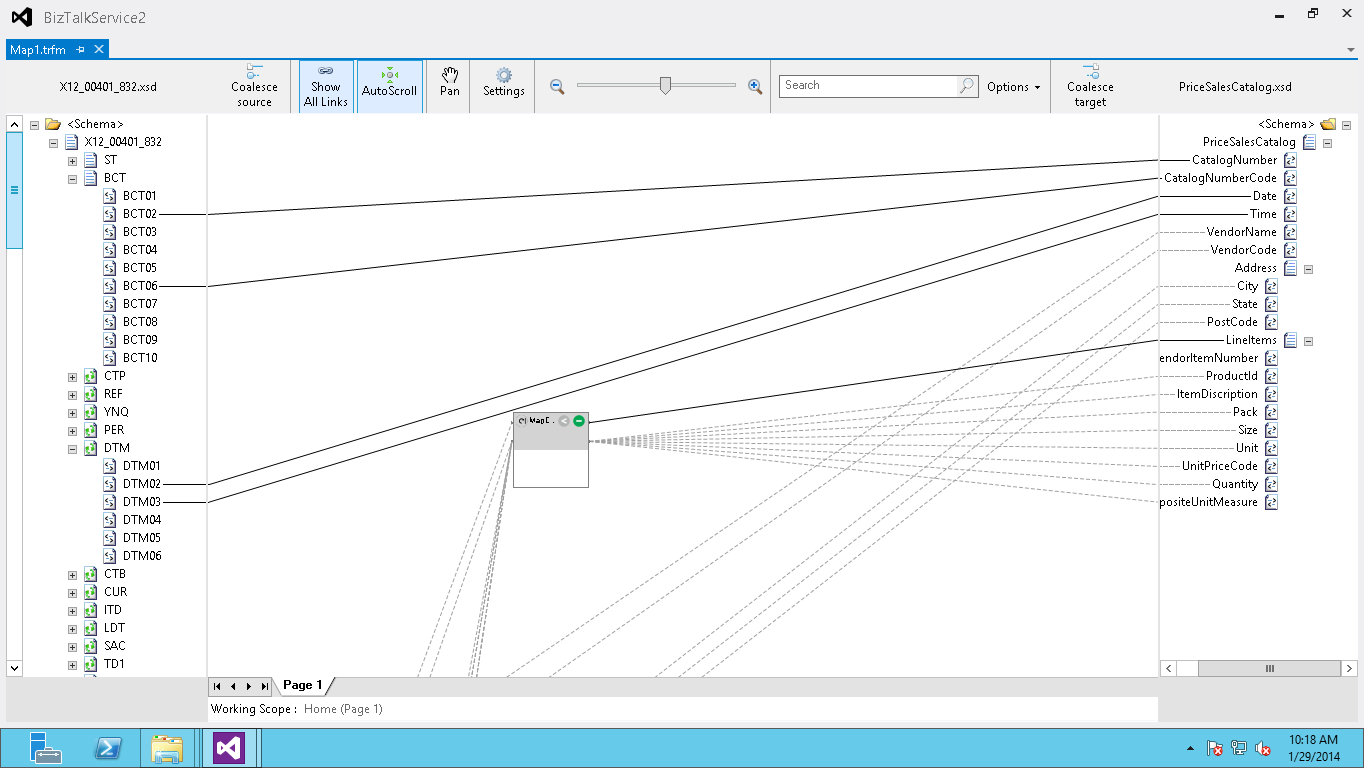Go to last page arrow

264,686
